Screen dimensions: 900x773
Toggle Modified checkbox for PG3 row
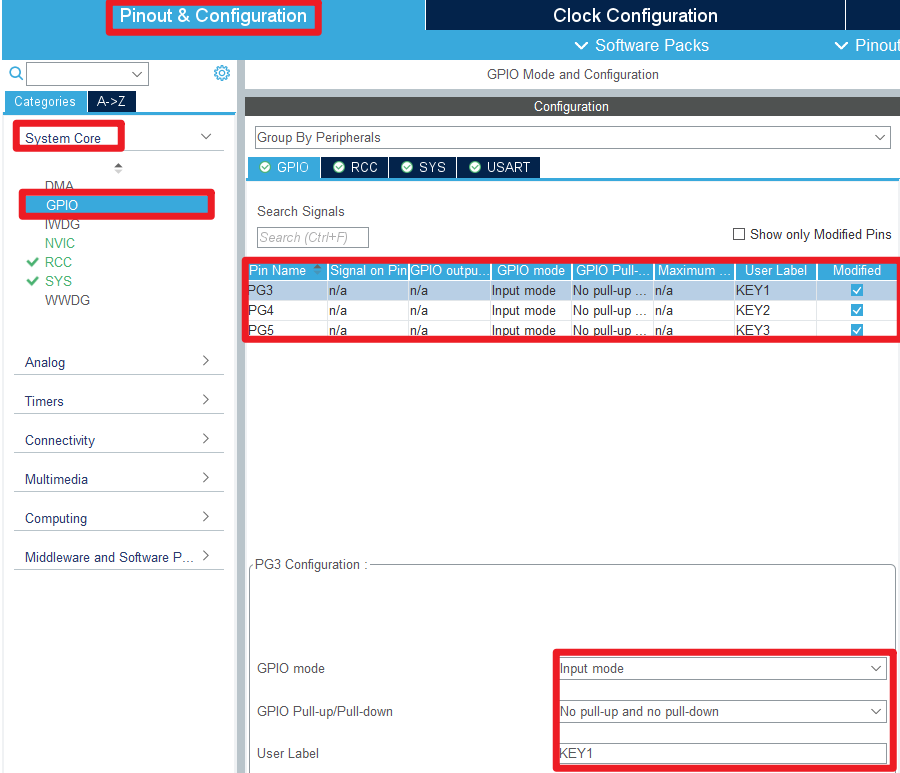tap(856, 290)
